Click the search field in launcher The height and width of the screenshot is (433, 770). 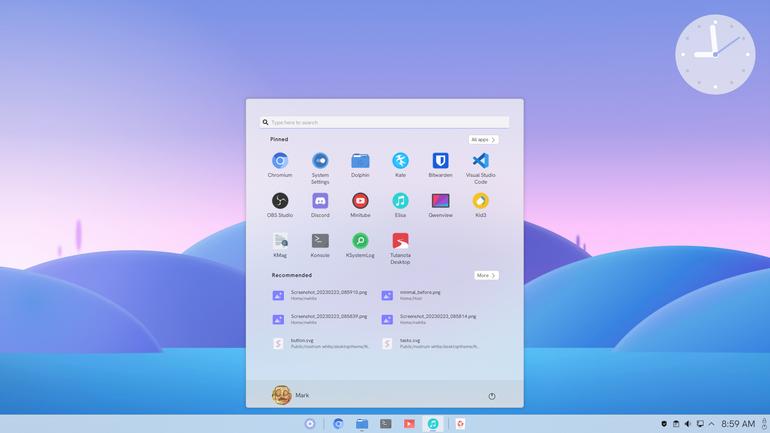pos(385,122)
